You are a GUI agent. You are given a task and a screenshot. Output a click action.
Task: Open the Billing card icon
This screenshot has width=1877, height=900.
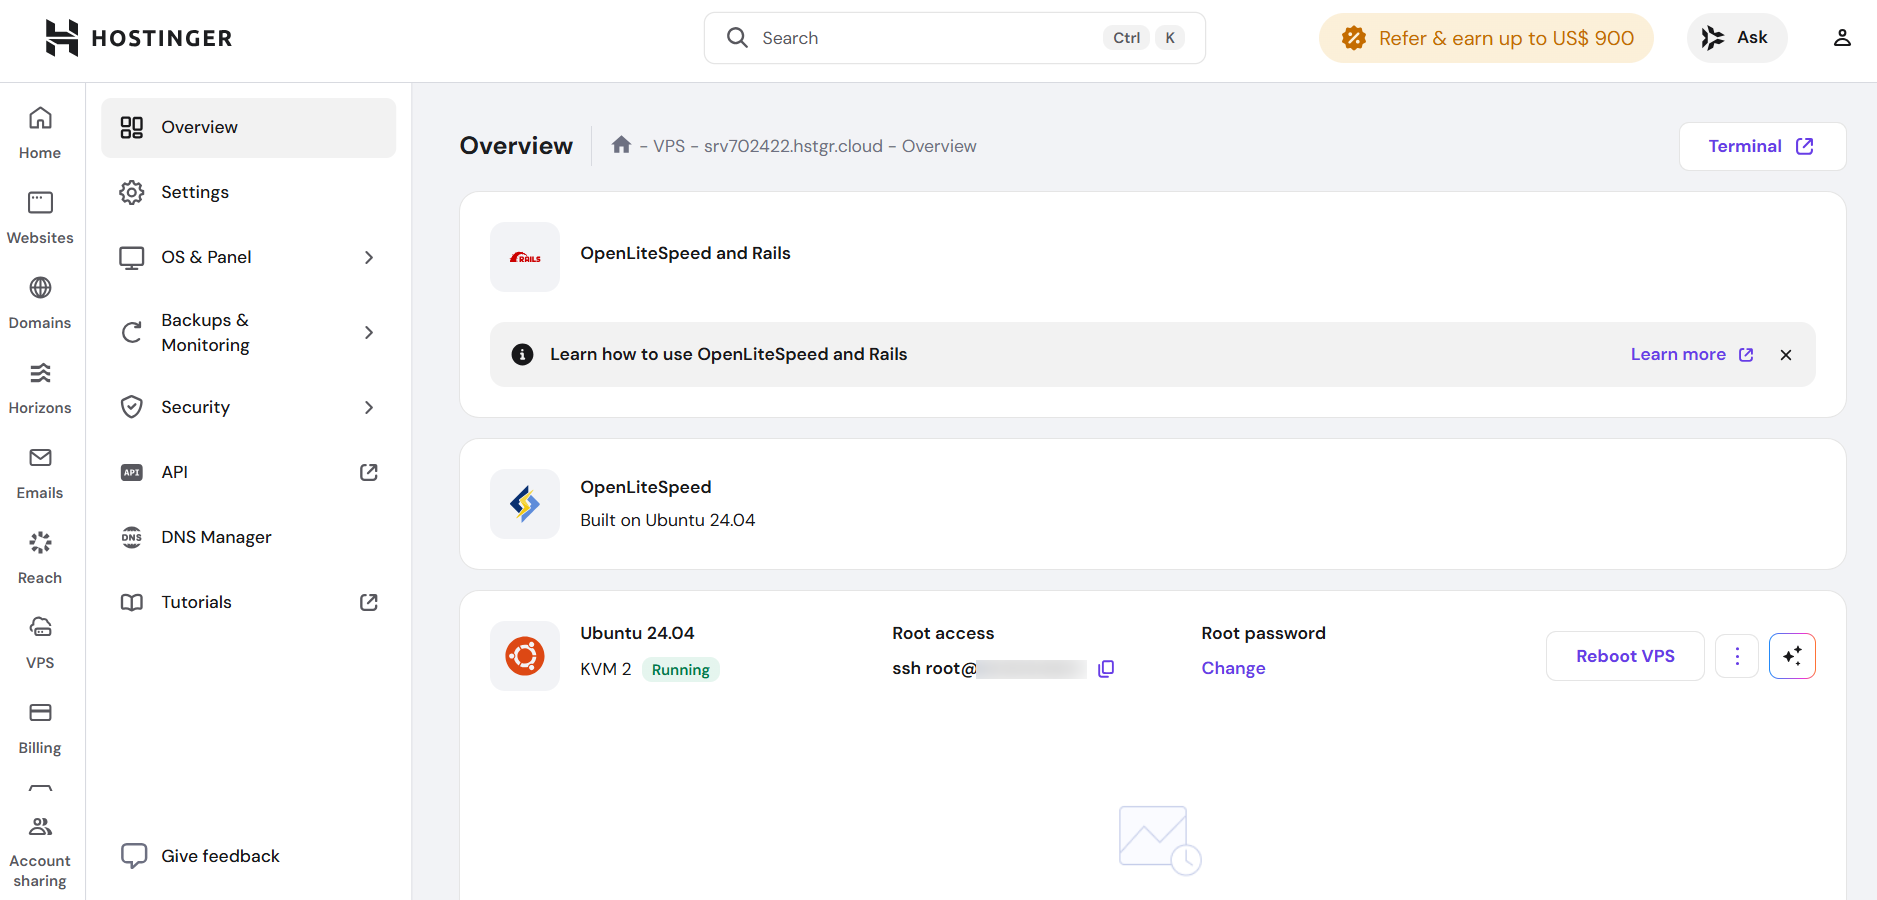[40, 713]
